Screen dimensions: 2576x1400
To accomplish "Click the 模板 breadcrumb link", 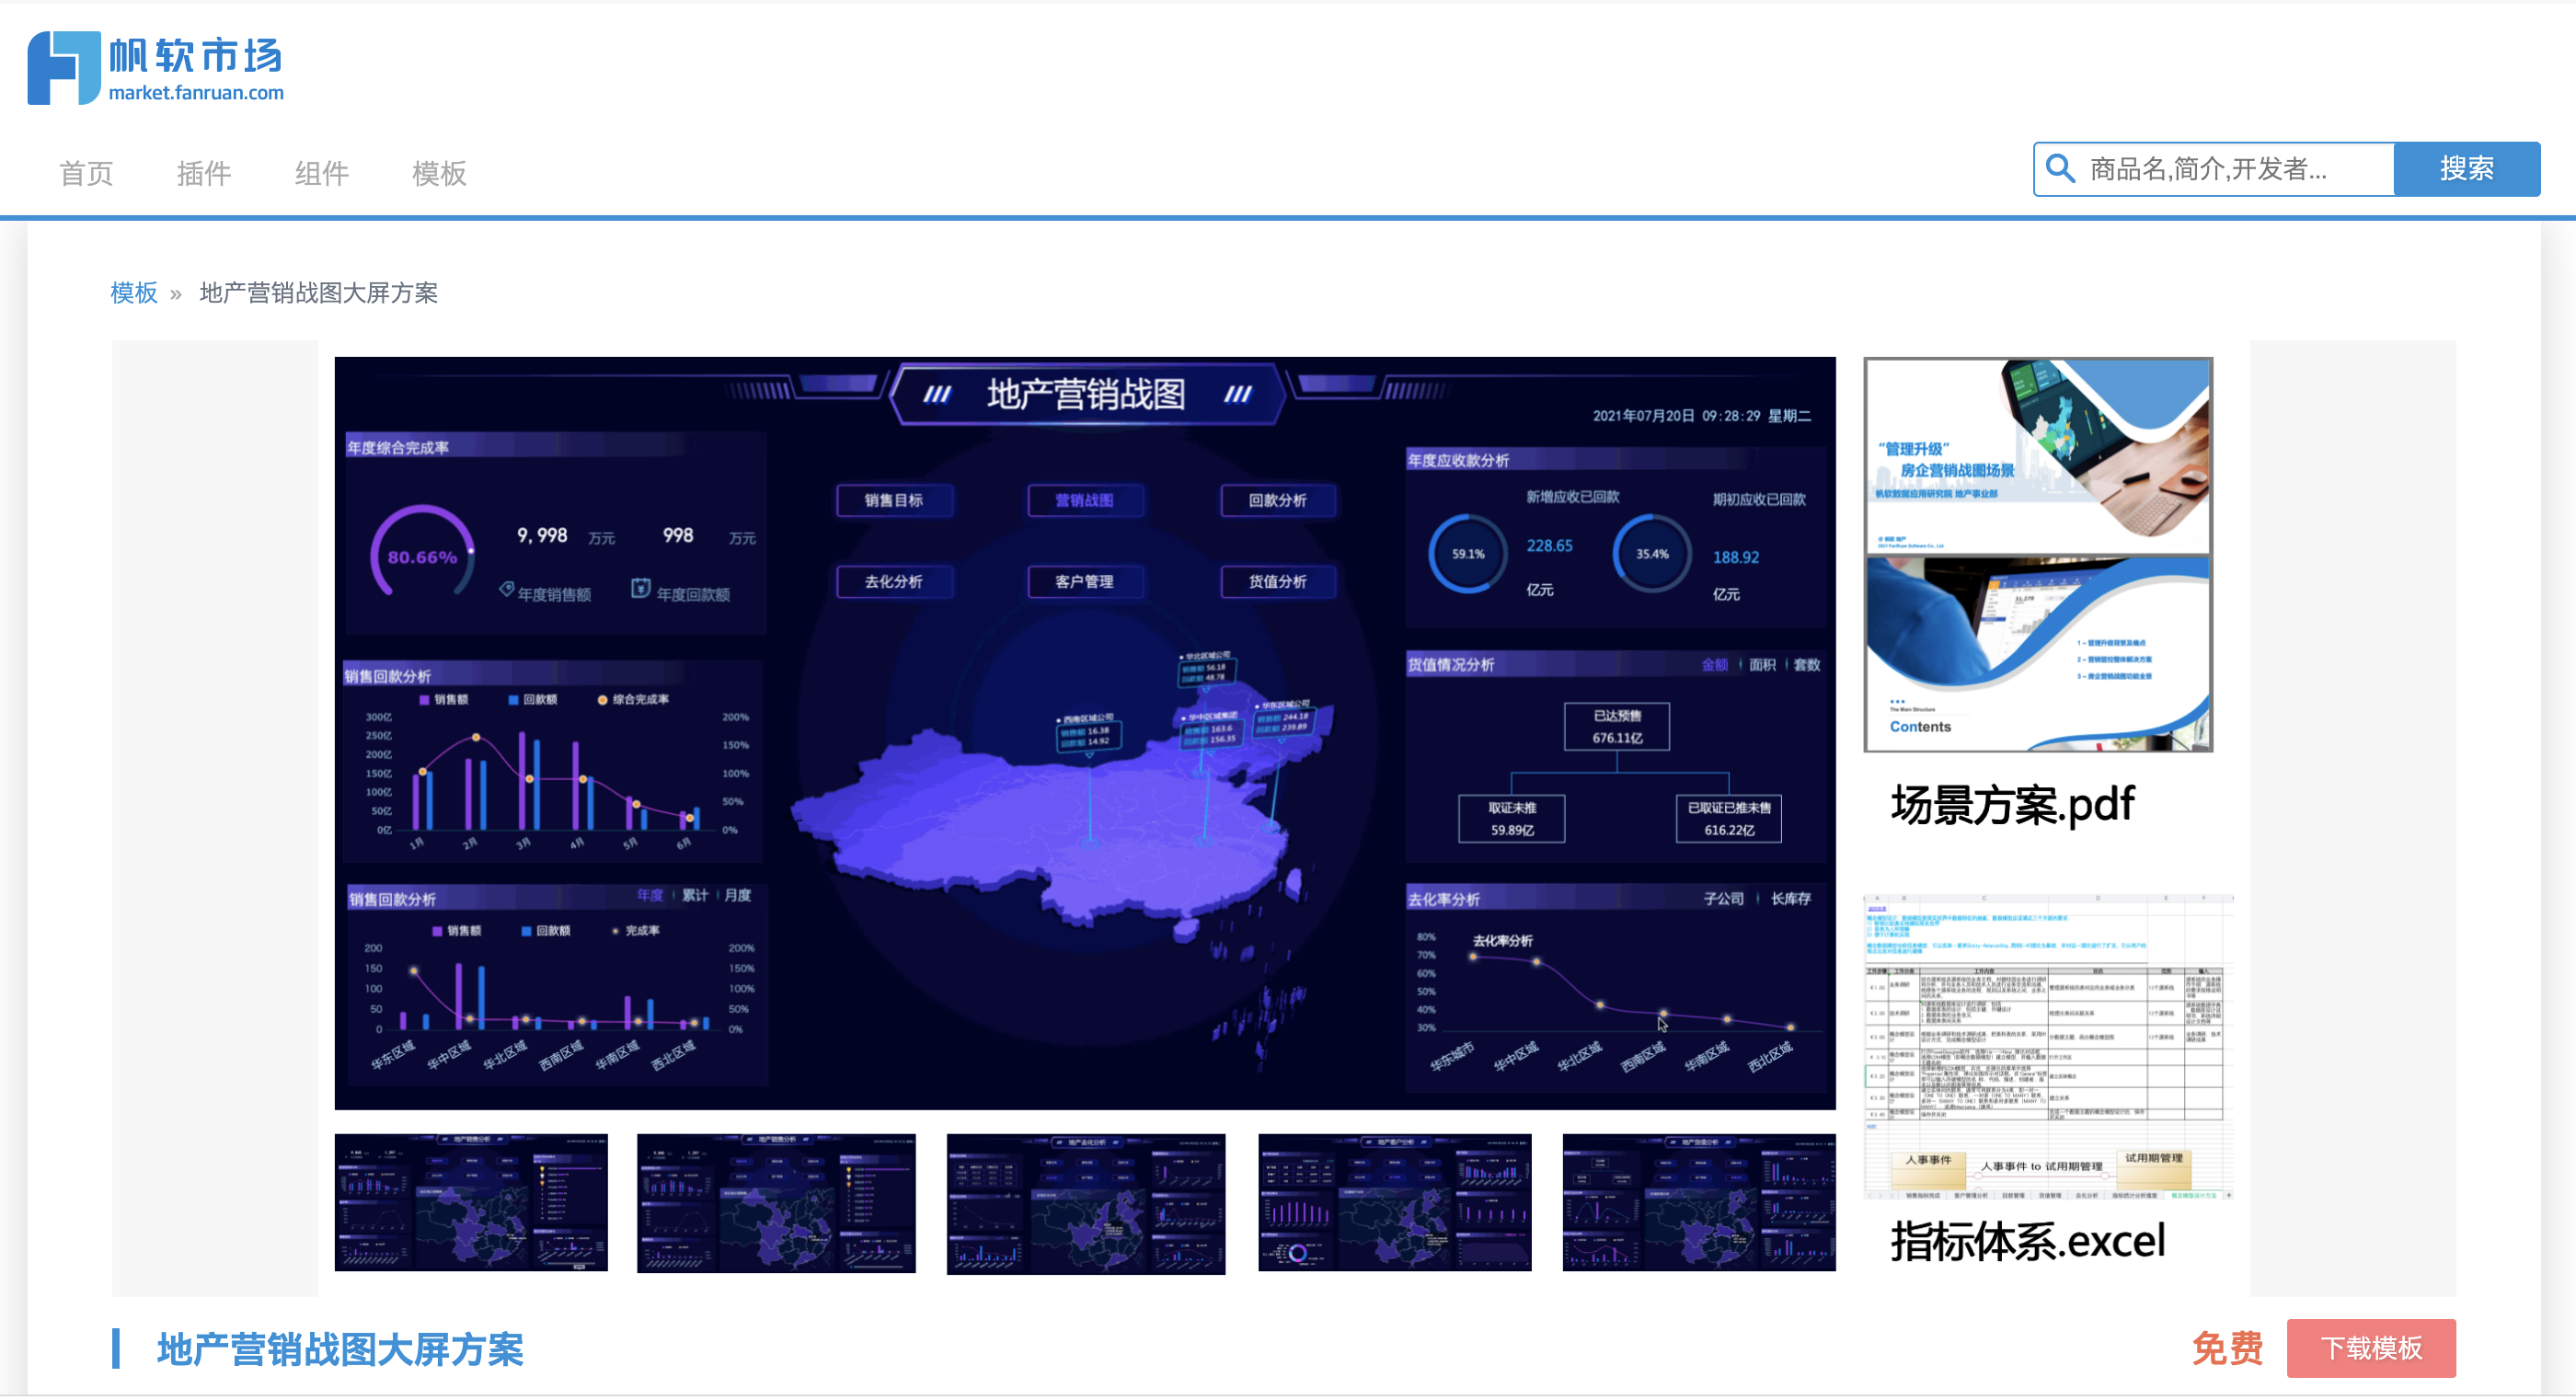I will point(133,293).
